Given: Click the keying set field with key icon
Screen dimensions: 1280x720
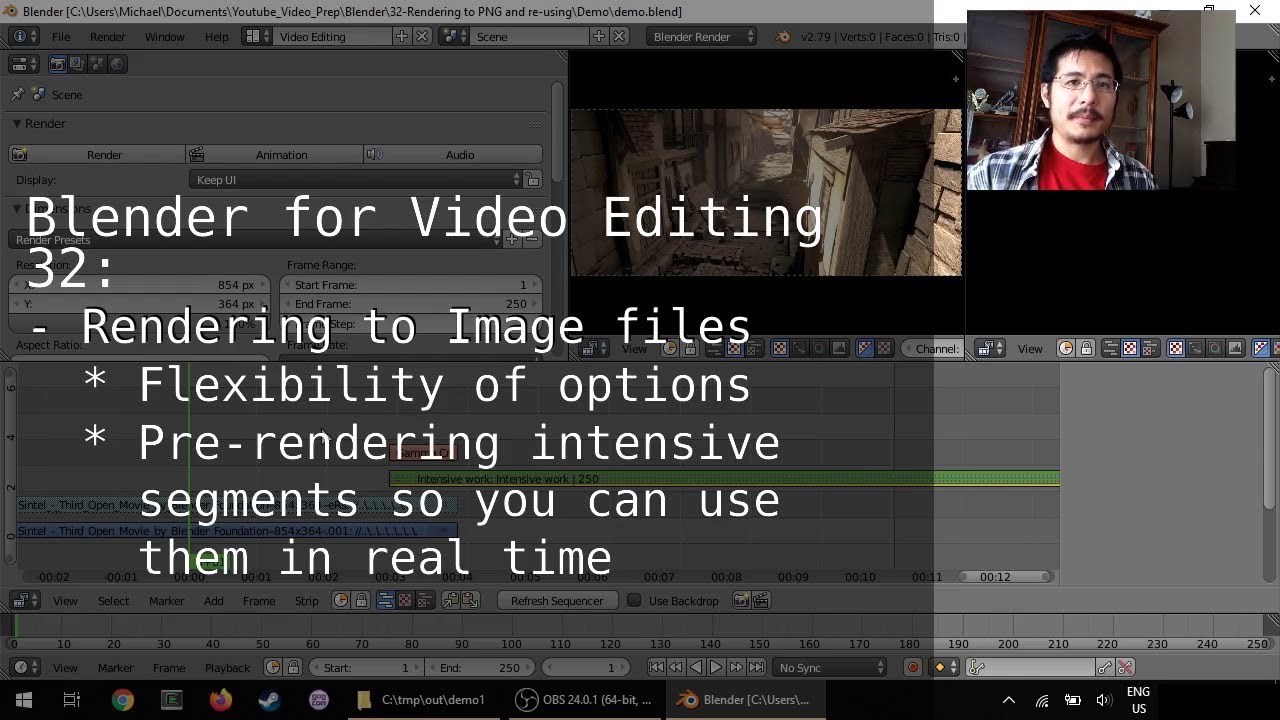Looking at the screenshot, I should point(1031,667).
